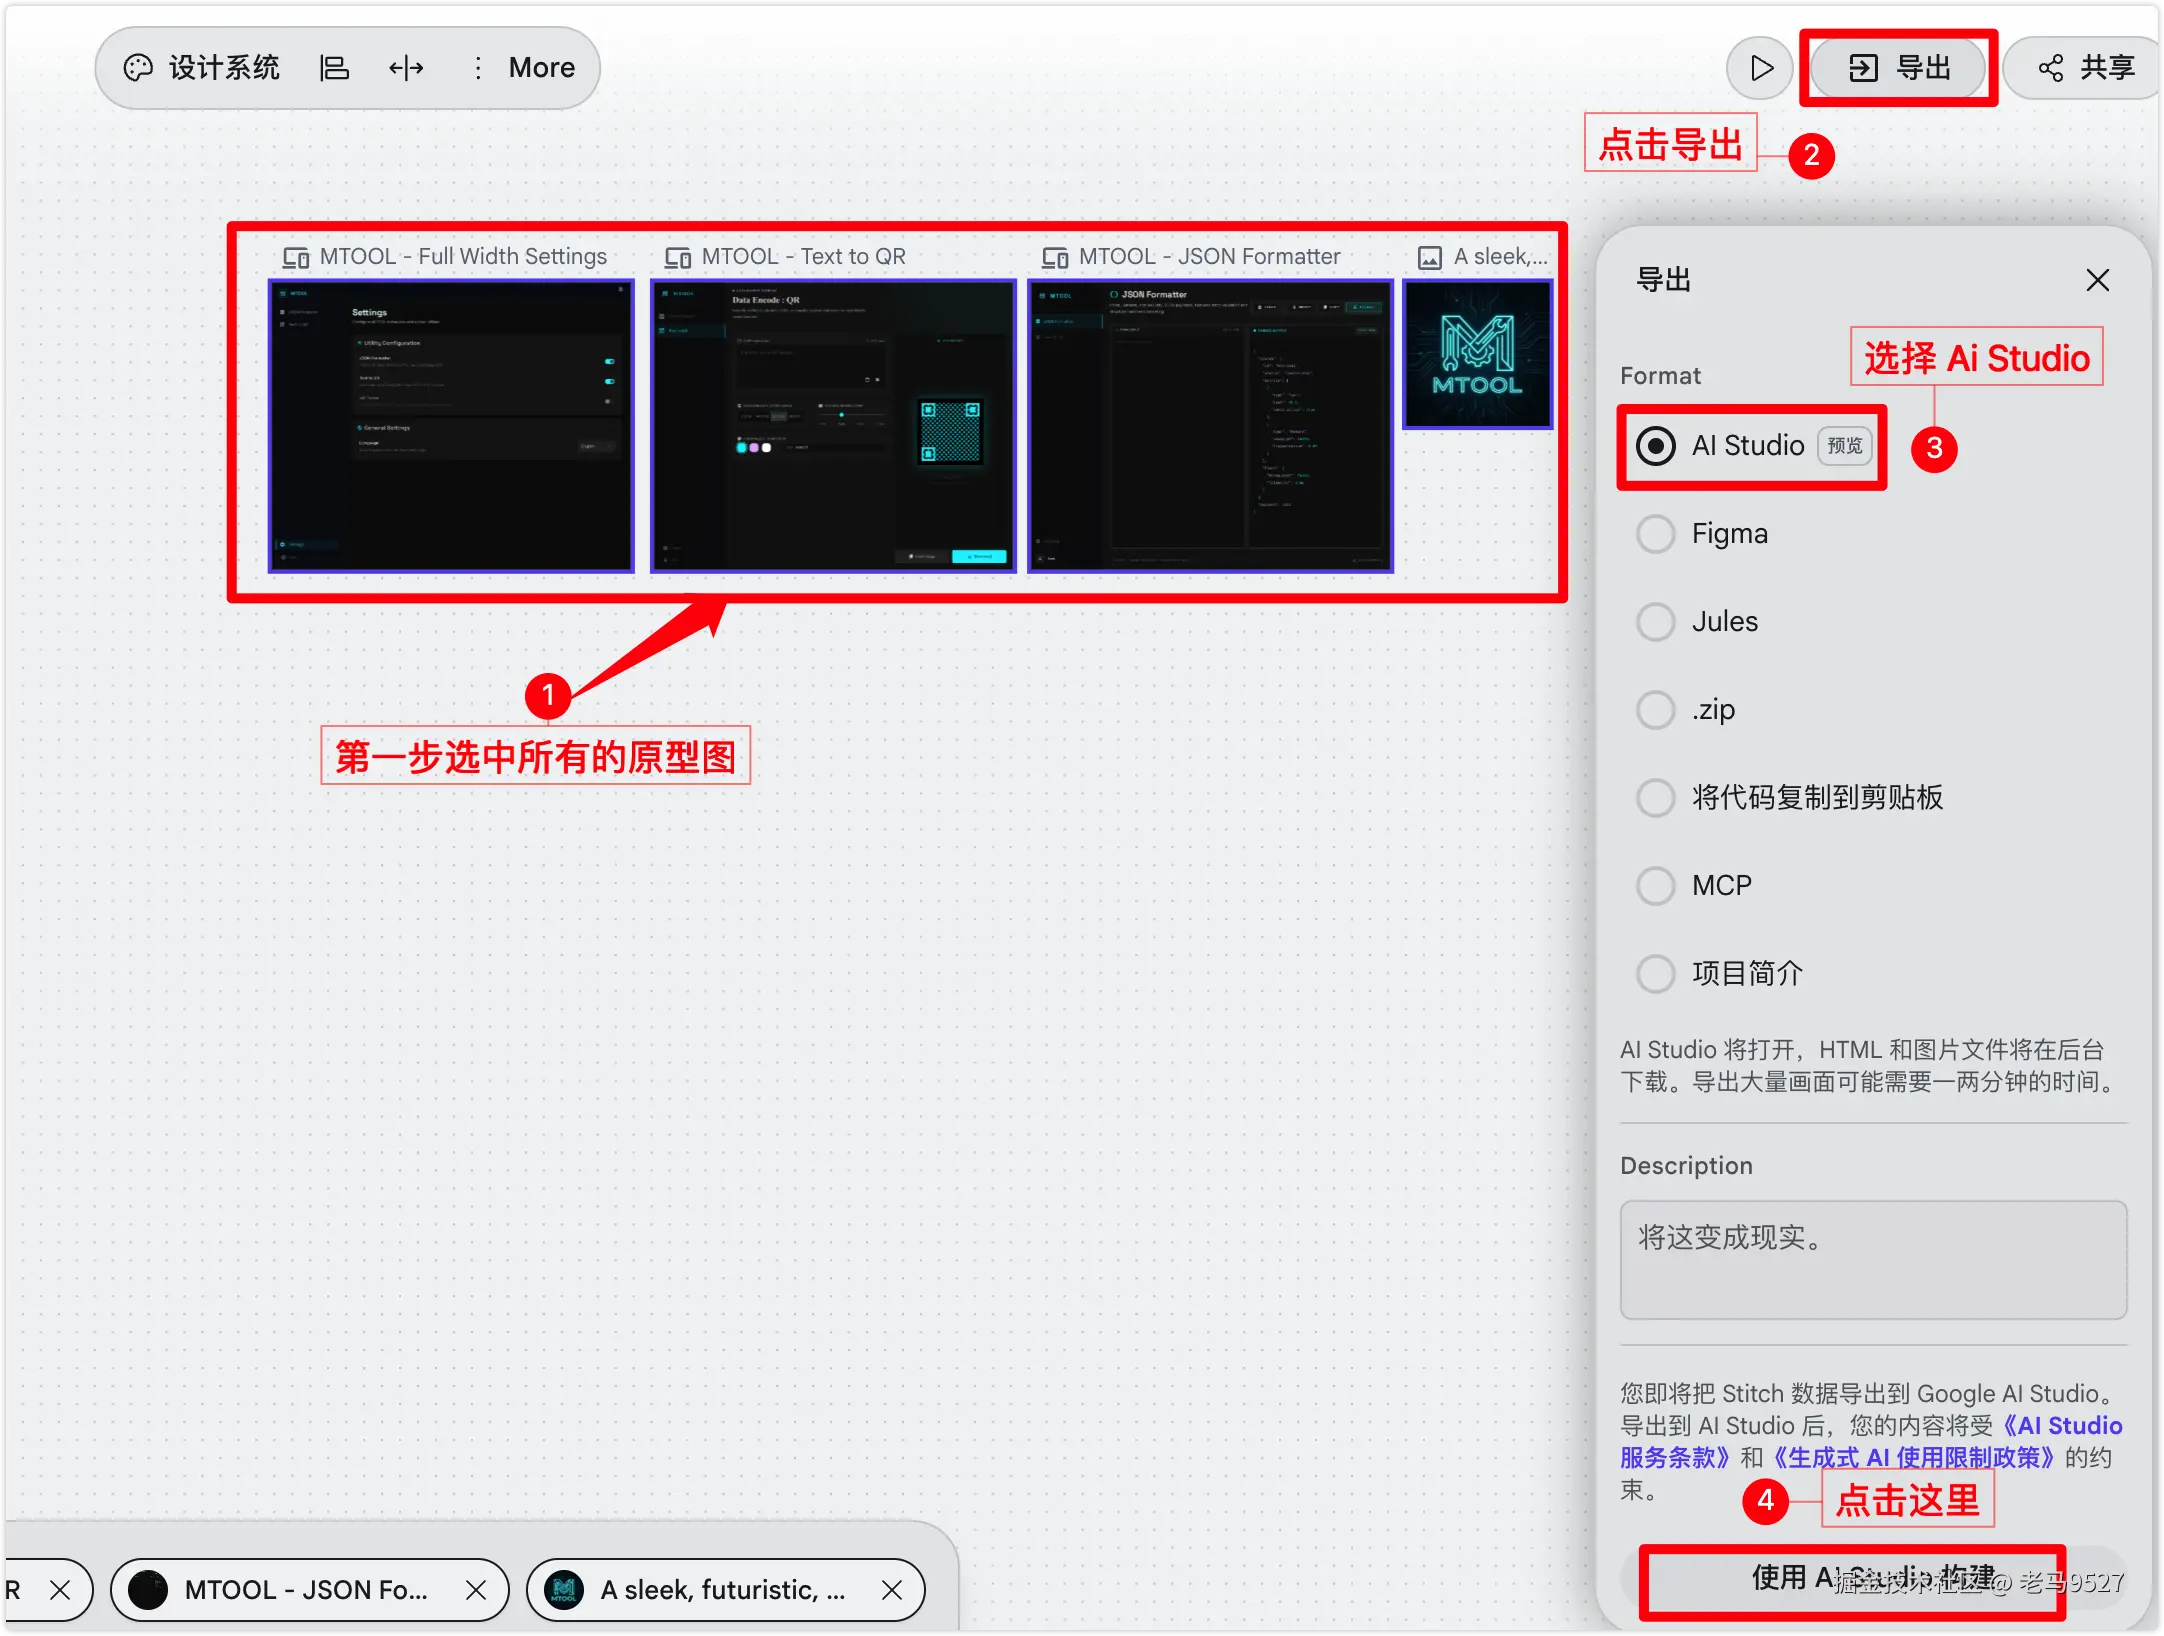
Task: Click the MTOOL logo icon in bottom chip
Action: pyautogui.click(x=564, y=1590)
